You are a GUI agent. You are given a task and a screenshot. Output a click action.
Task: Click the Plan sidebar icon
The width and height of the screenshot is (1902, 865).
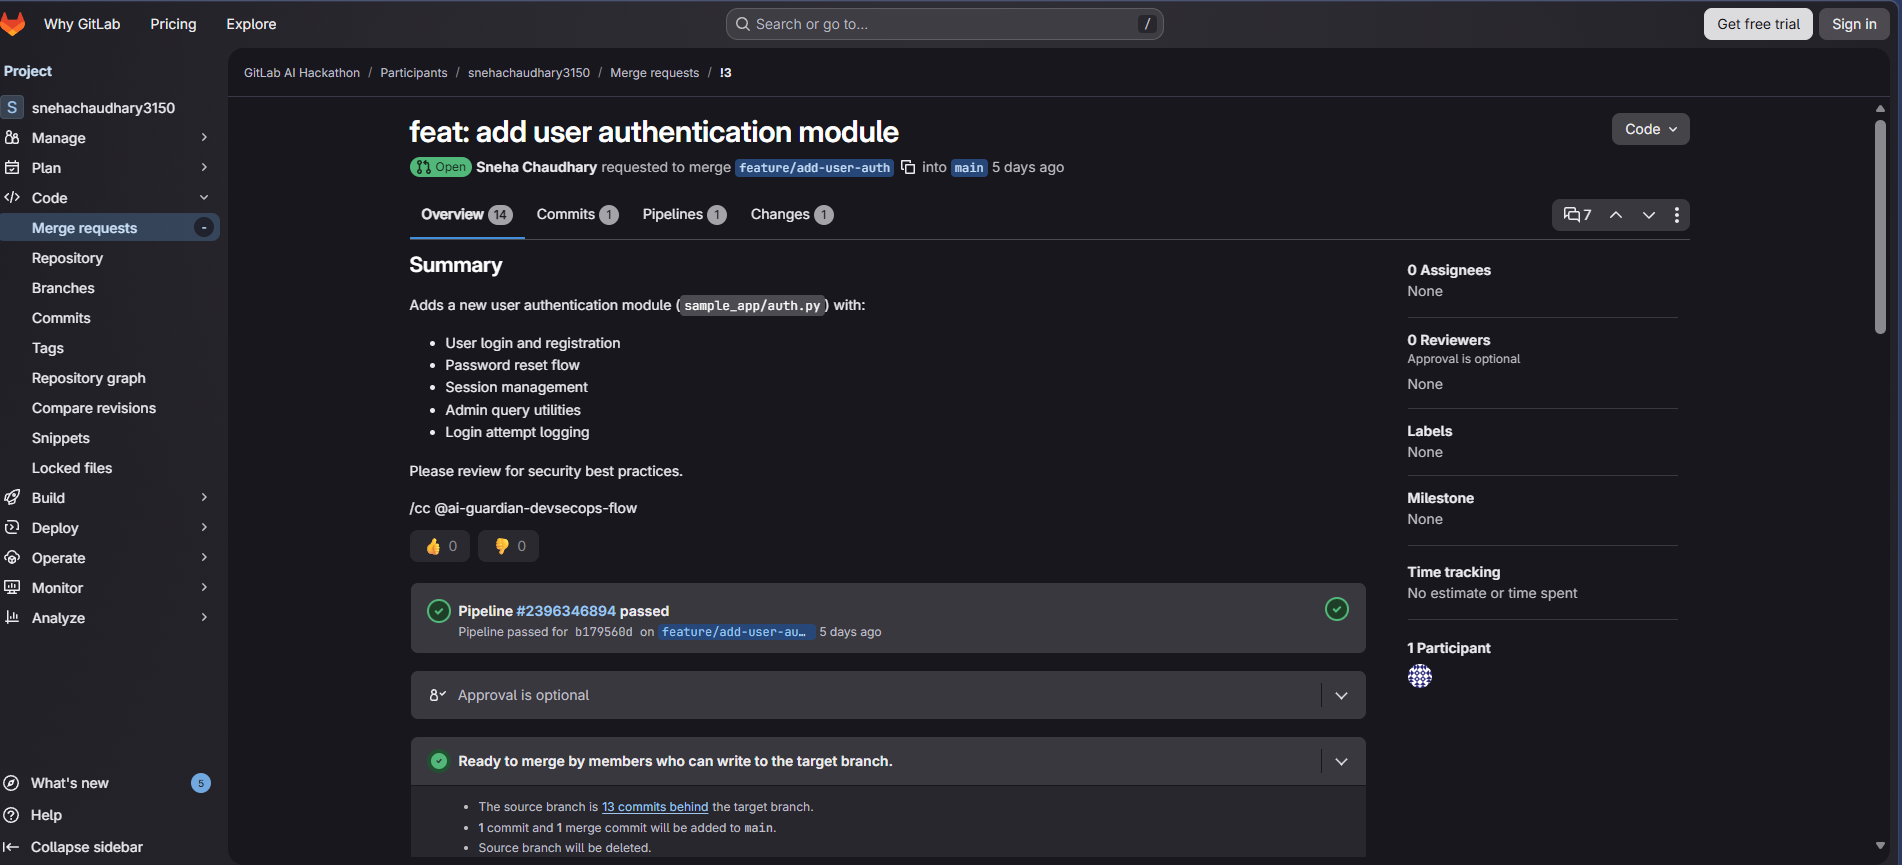coord(12,167)
